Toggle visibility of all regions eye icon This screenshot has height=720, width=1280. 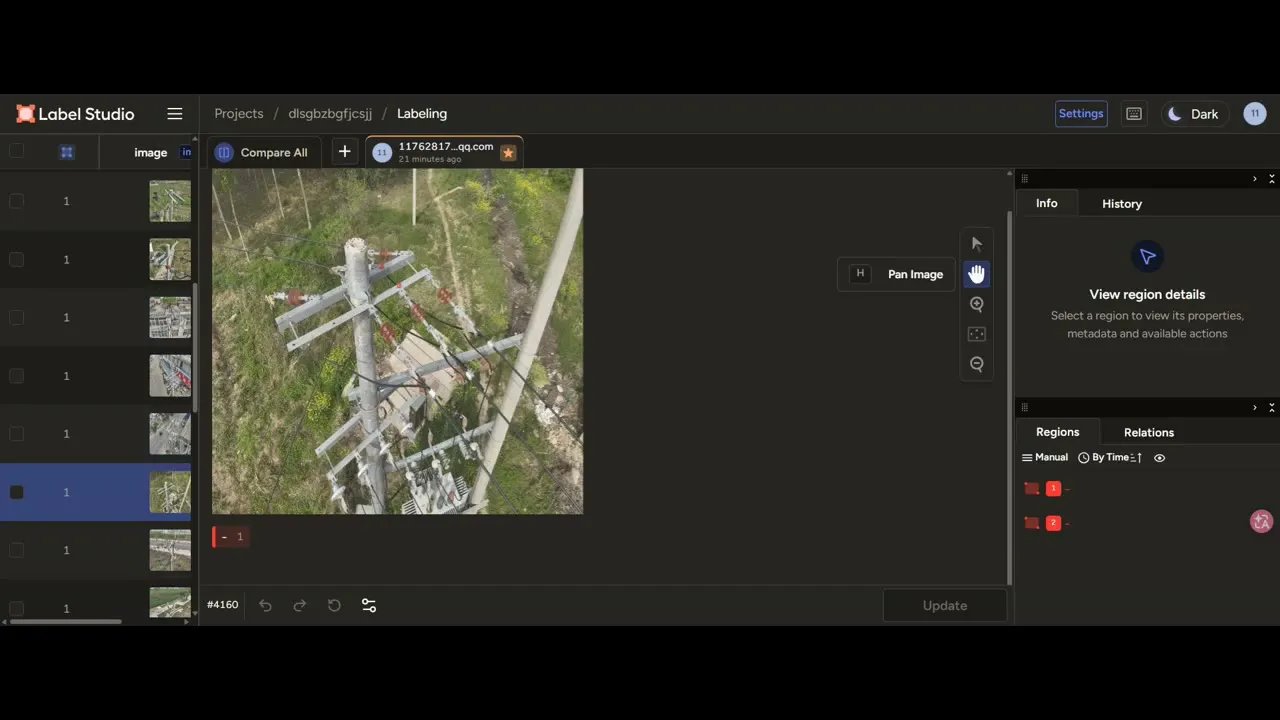click(x=1160, y=458)
